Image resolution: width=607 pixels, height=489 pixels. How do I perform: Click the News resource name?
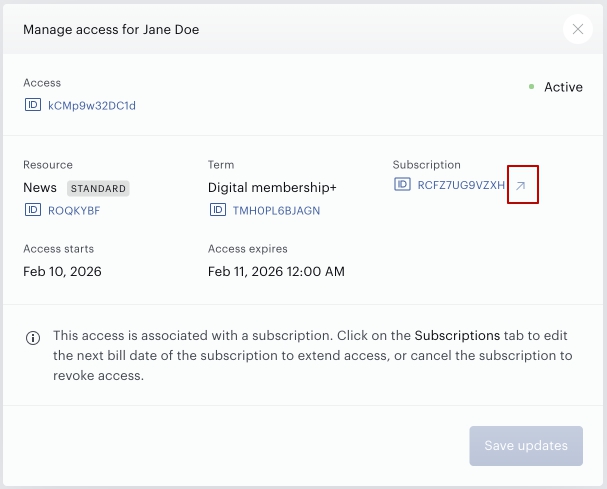[40, 188]
